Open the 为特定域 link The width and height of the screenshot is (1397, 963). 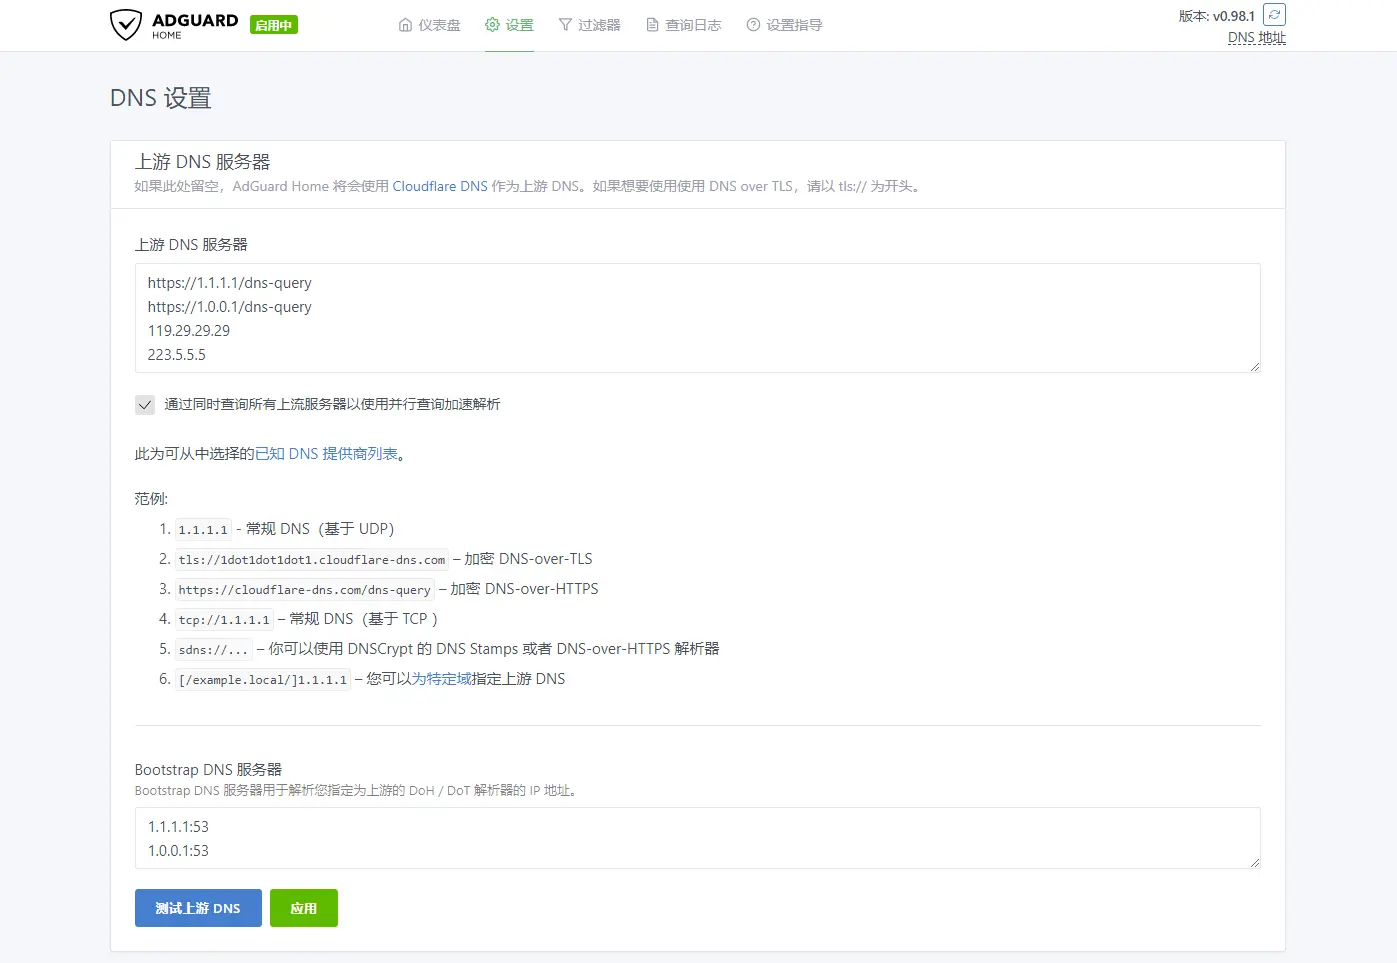point(441,679)
